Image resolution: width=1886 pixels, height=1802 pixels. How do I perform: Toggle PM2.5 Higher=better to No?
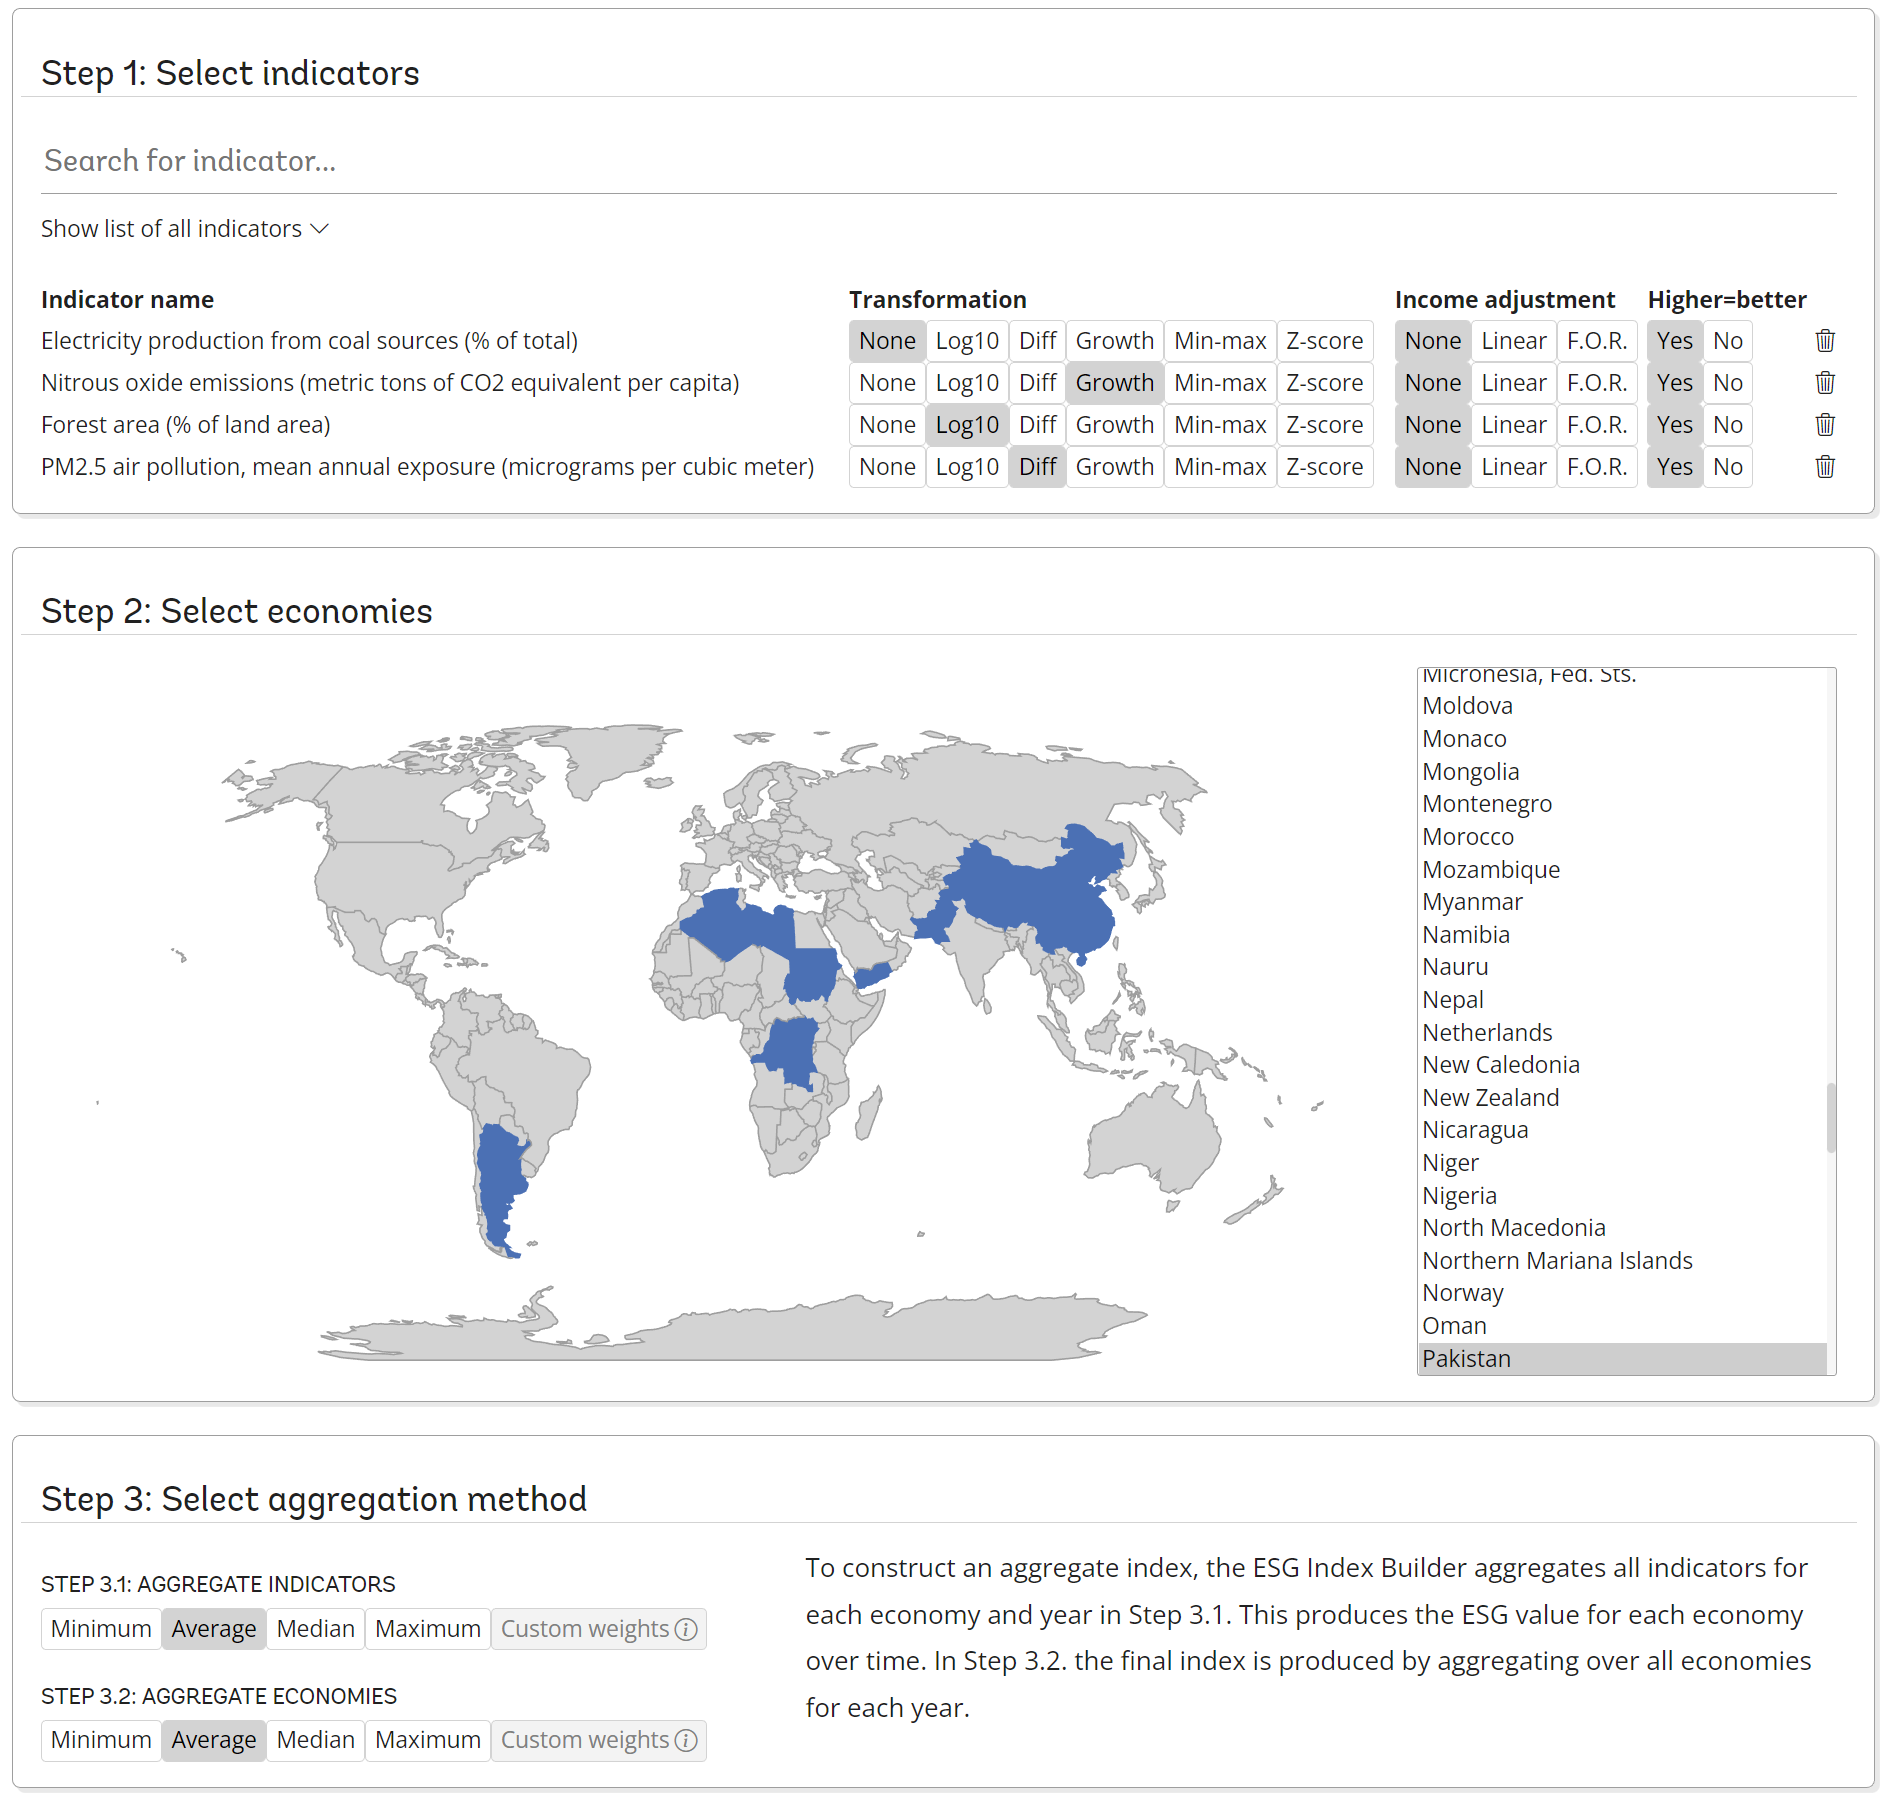pos(1727,466)
